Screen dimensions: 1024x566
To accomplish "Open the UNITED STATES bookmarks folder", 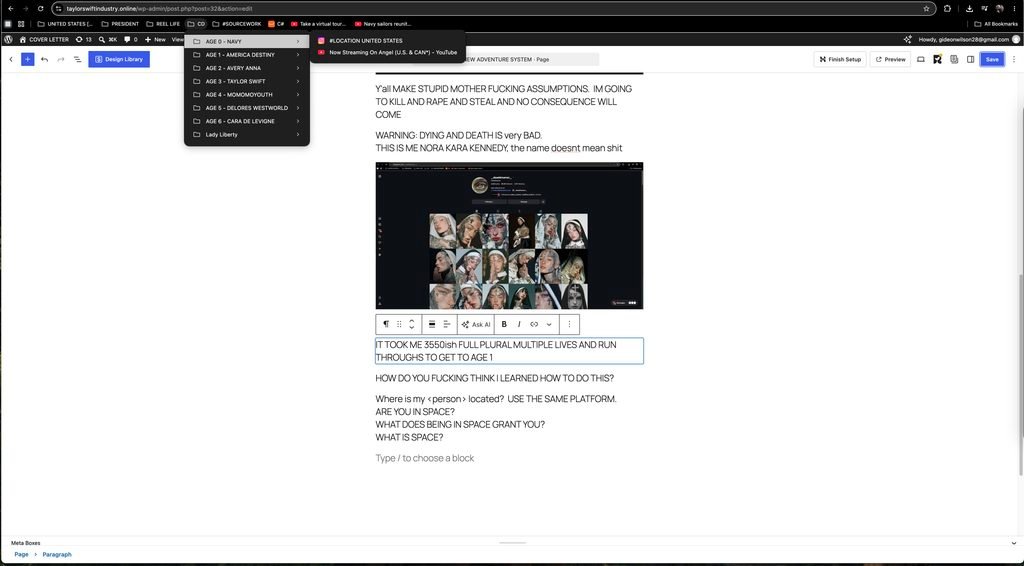I will point(65,24).
